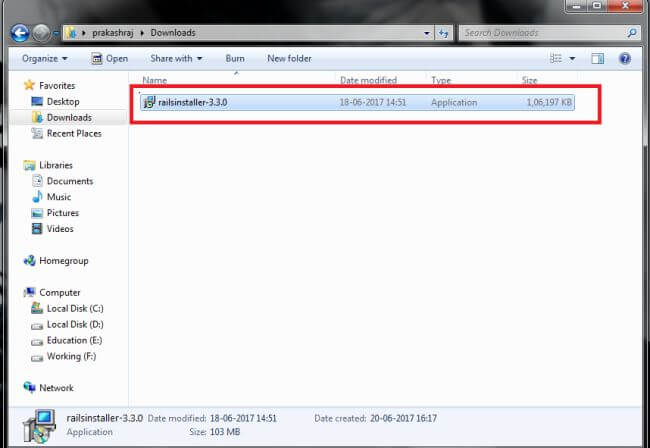
Task: Open recent locations dropdown beside Forward arrow
Action: pos(56,34)
